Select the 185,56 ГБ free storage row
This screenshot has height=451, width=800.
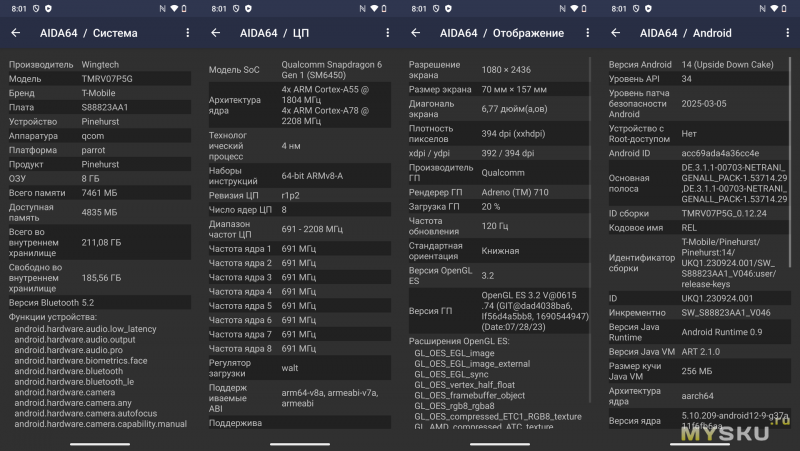(99, 278)
